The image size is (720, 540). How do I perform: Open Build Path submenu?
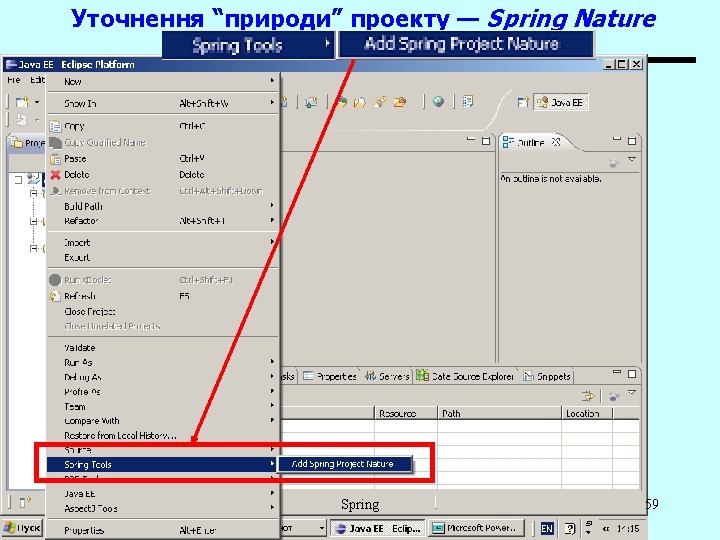(163, 207)
